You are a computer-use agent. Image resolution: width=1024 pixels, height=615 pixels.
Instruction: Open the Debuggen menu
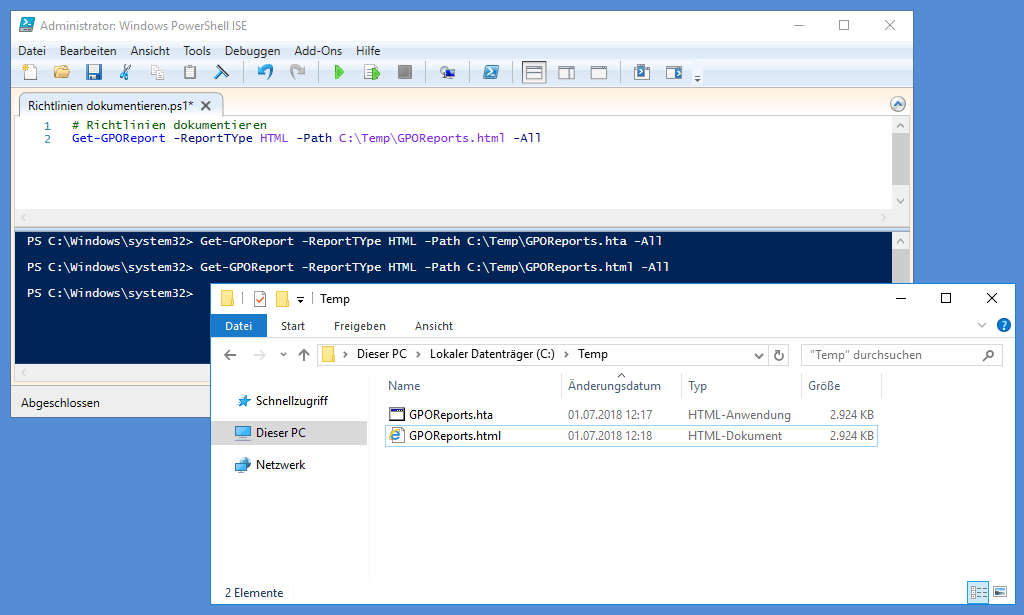[252, 51]
